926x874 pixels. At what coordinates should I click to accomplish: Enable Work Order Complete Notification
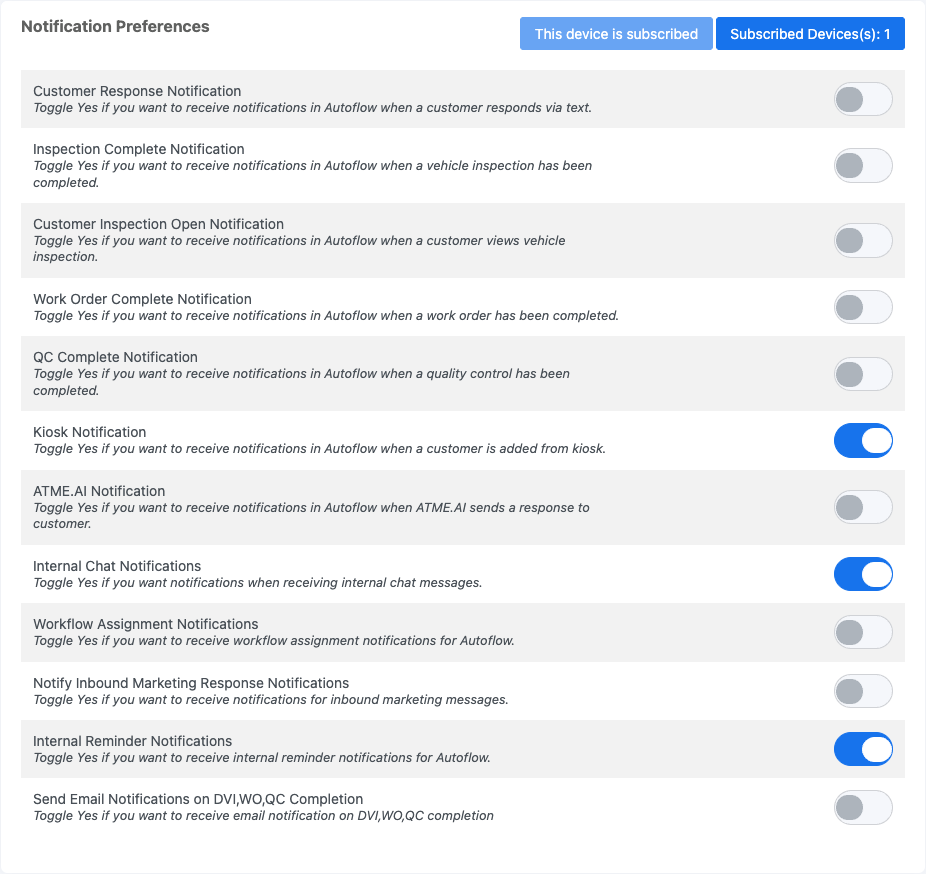(x=862, y=307)
